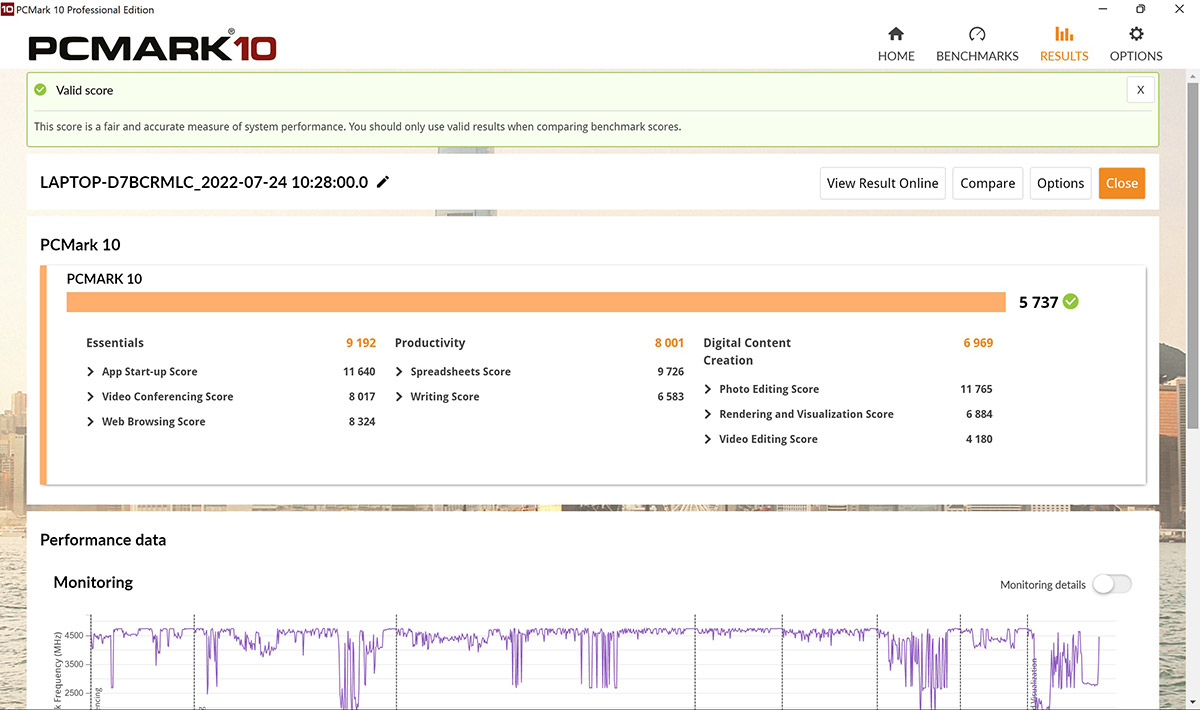Viewport: 1200px width, 710px height.
Task: Click the gear icon above Options
Action: (1136, 34)
